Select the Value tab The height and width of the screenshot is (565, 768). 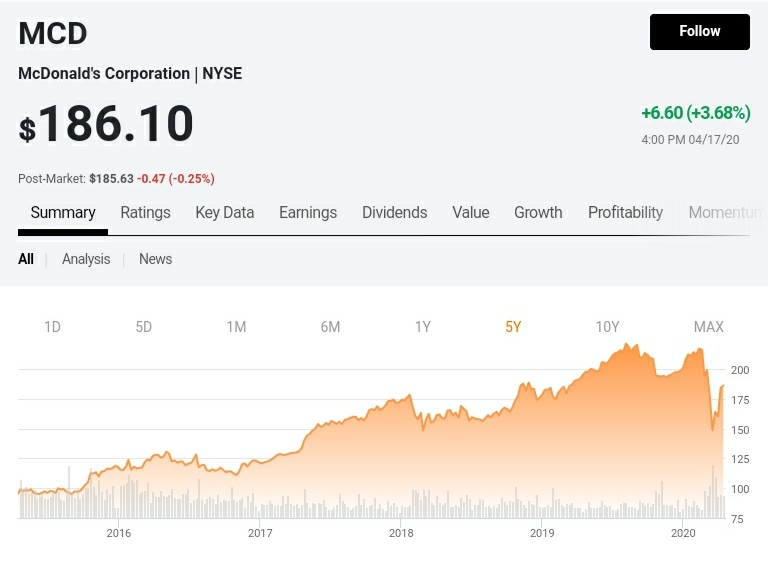click(x=470, y=212)
